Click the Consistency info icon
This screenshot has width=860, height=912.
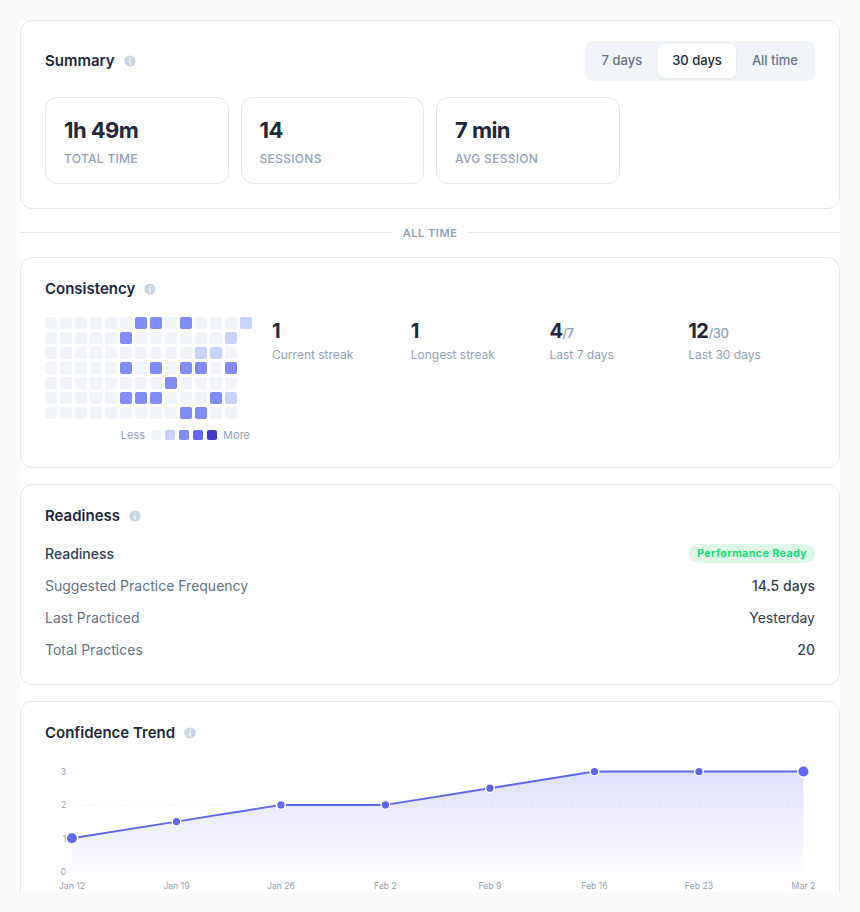(149, 289)
